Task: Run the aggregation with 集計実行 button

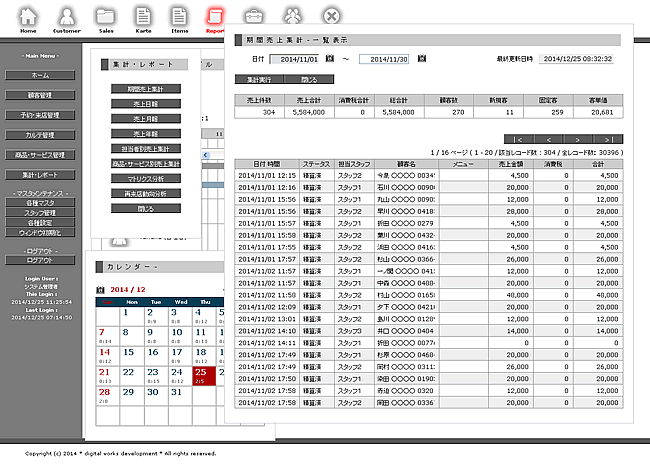Action: (x=259, y=79)
